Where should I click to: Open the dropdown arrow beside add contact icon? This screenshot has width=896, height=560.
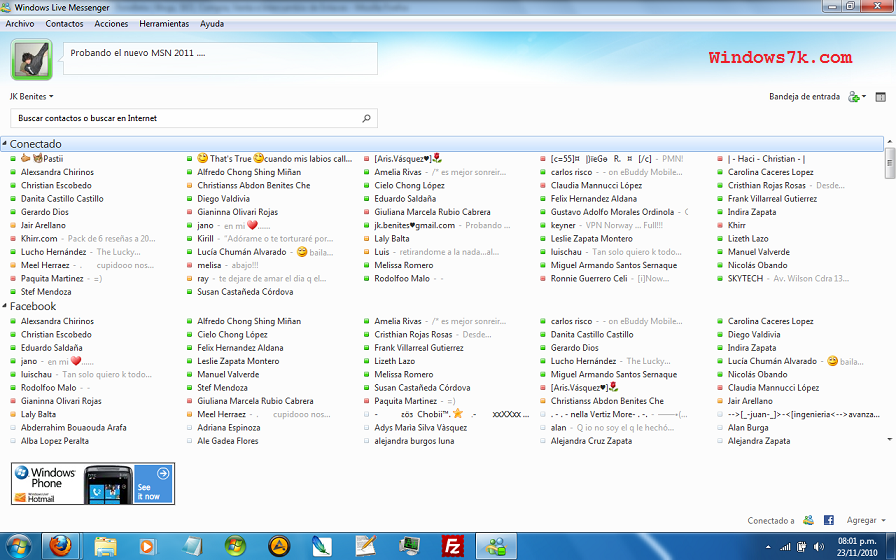tap(863, 97)
